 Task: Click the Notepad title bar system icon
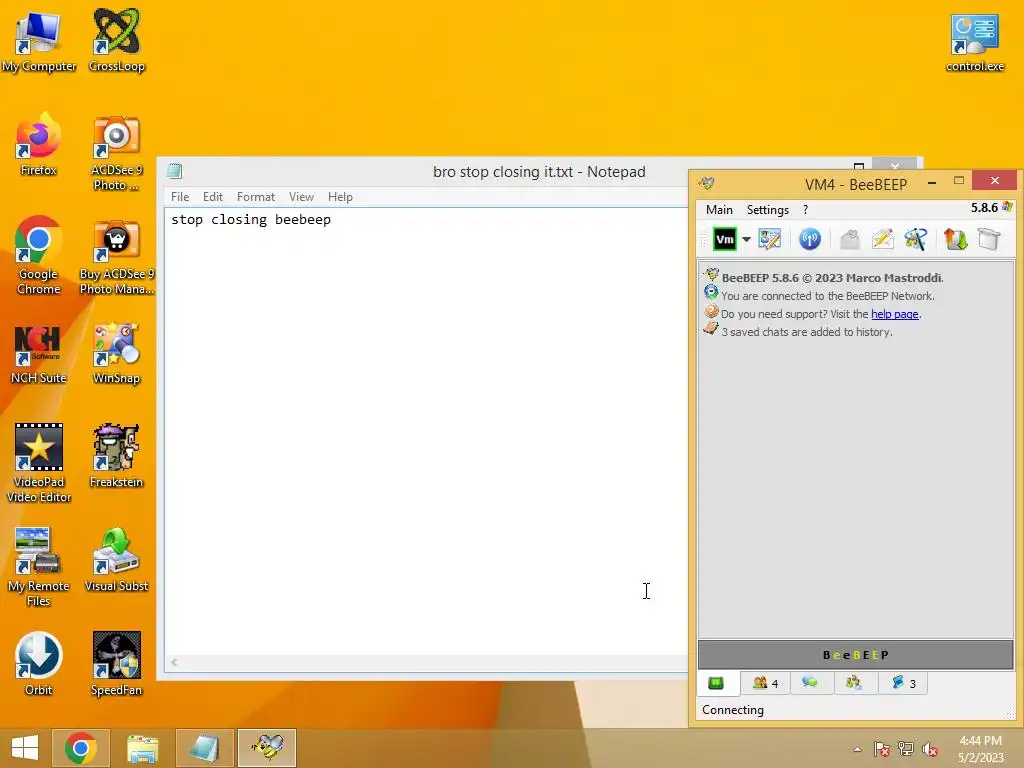174,171
